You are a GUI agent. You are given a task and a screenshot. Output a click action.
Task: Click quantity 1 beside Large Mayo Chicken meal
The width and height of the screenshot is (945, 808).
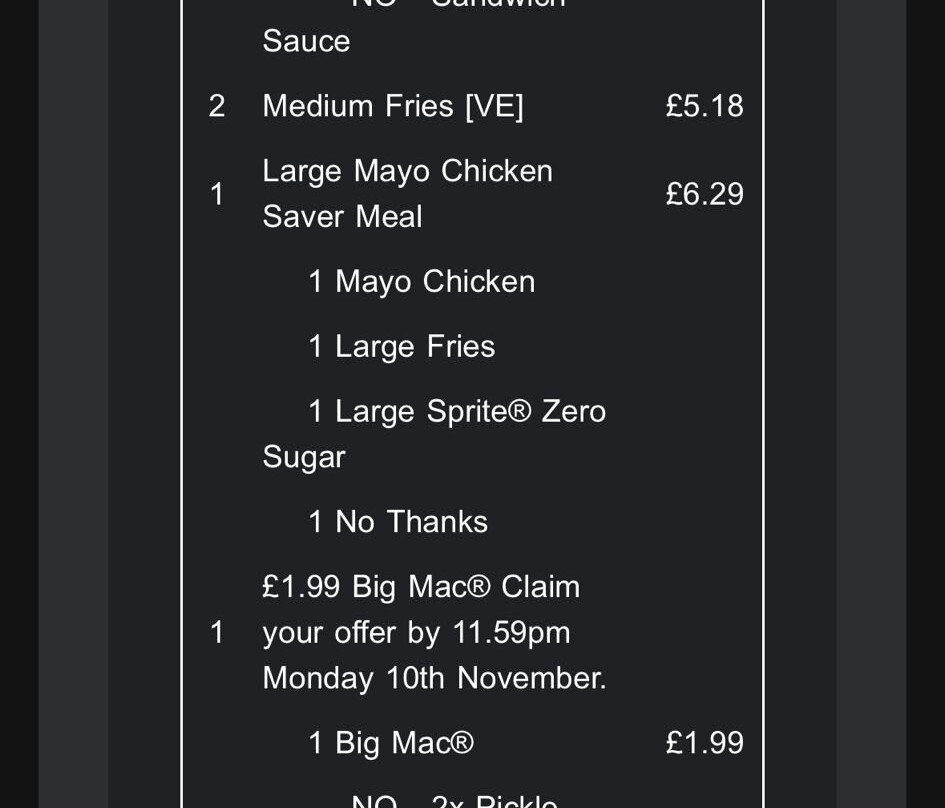pyautogui.click(x=217, y=193)
